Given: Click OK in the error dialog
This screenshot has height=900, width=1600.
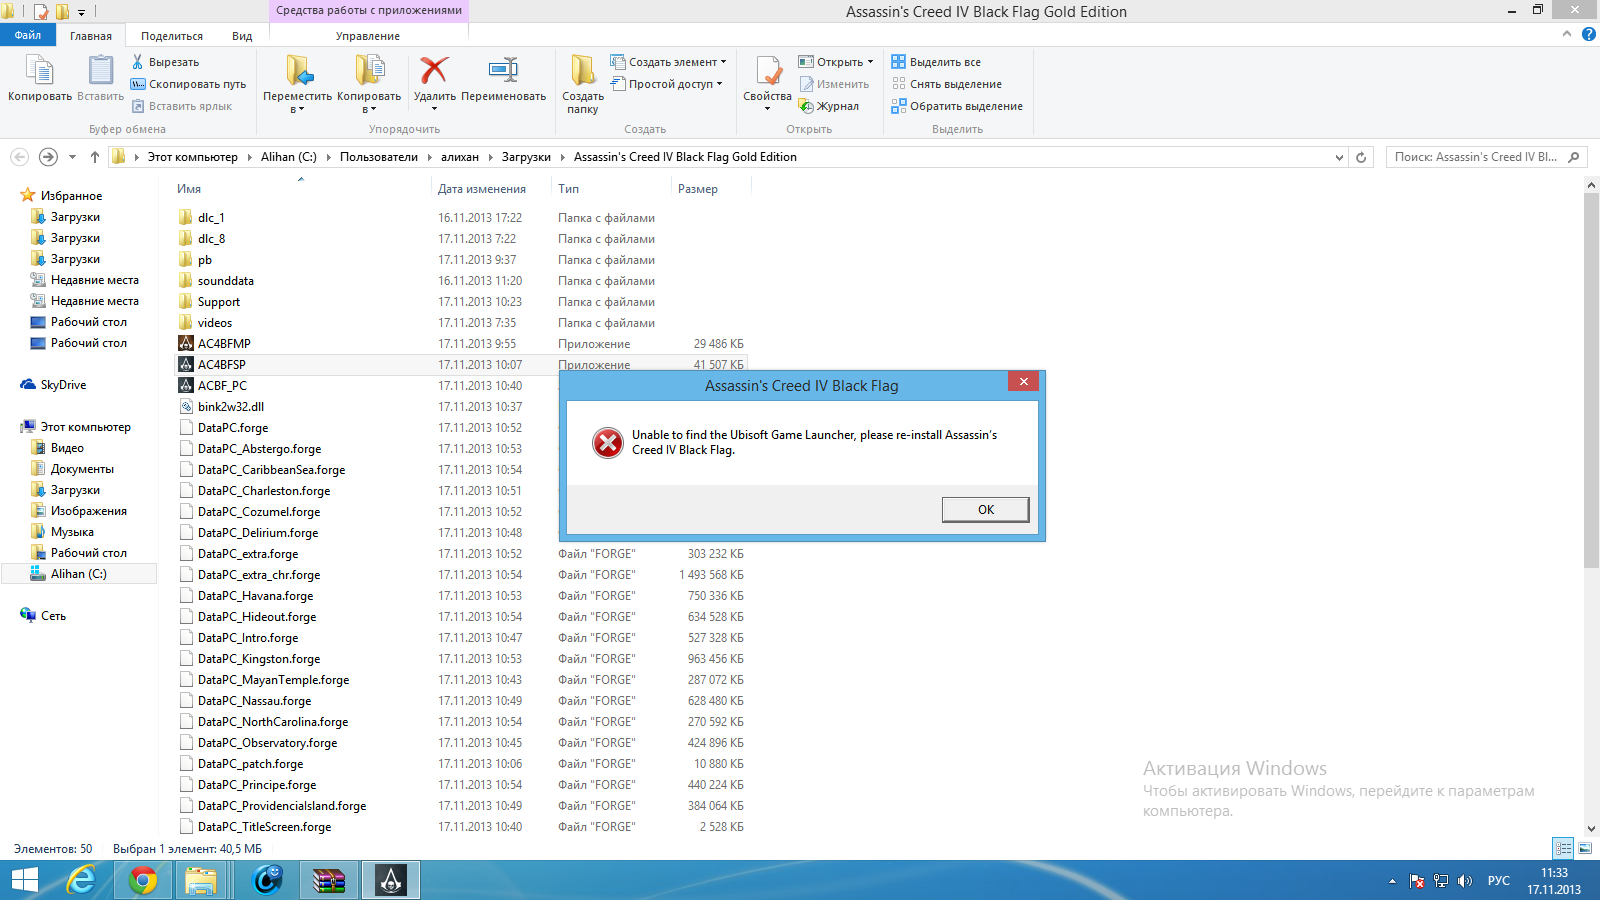Looking at the screenshot, I should [985, 510].
